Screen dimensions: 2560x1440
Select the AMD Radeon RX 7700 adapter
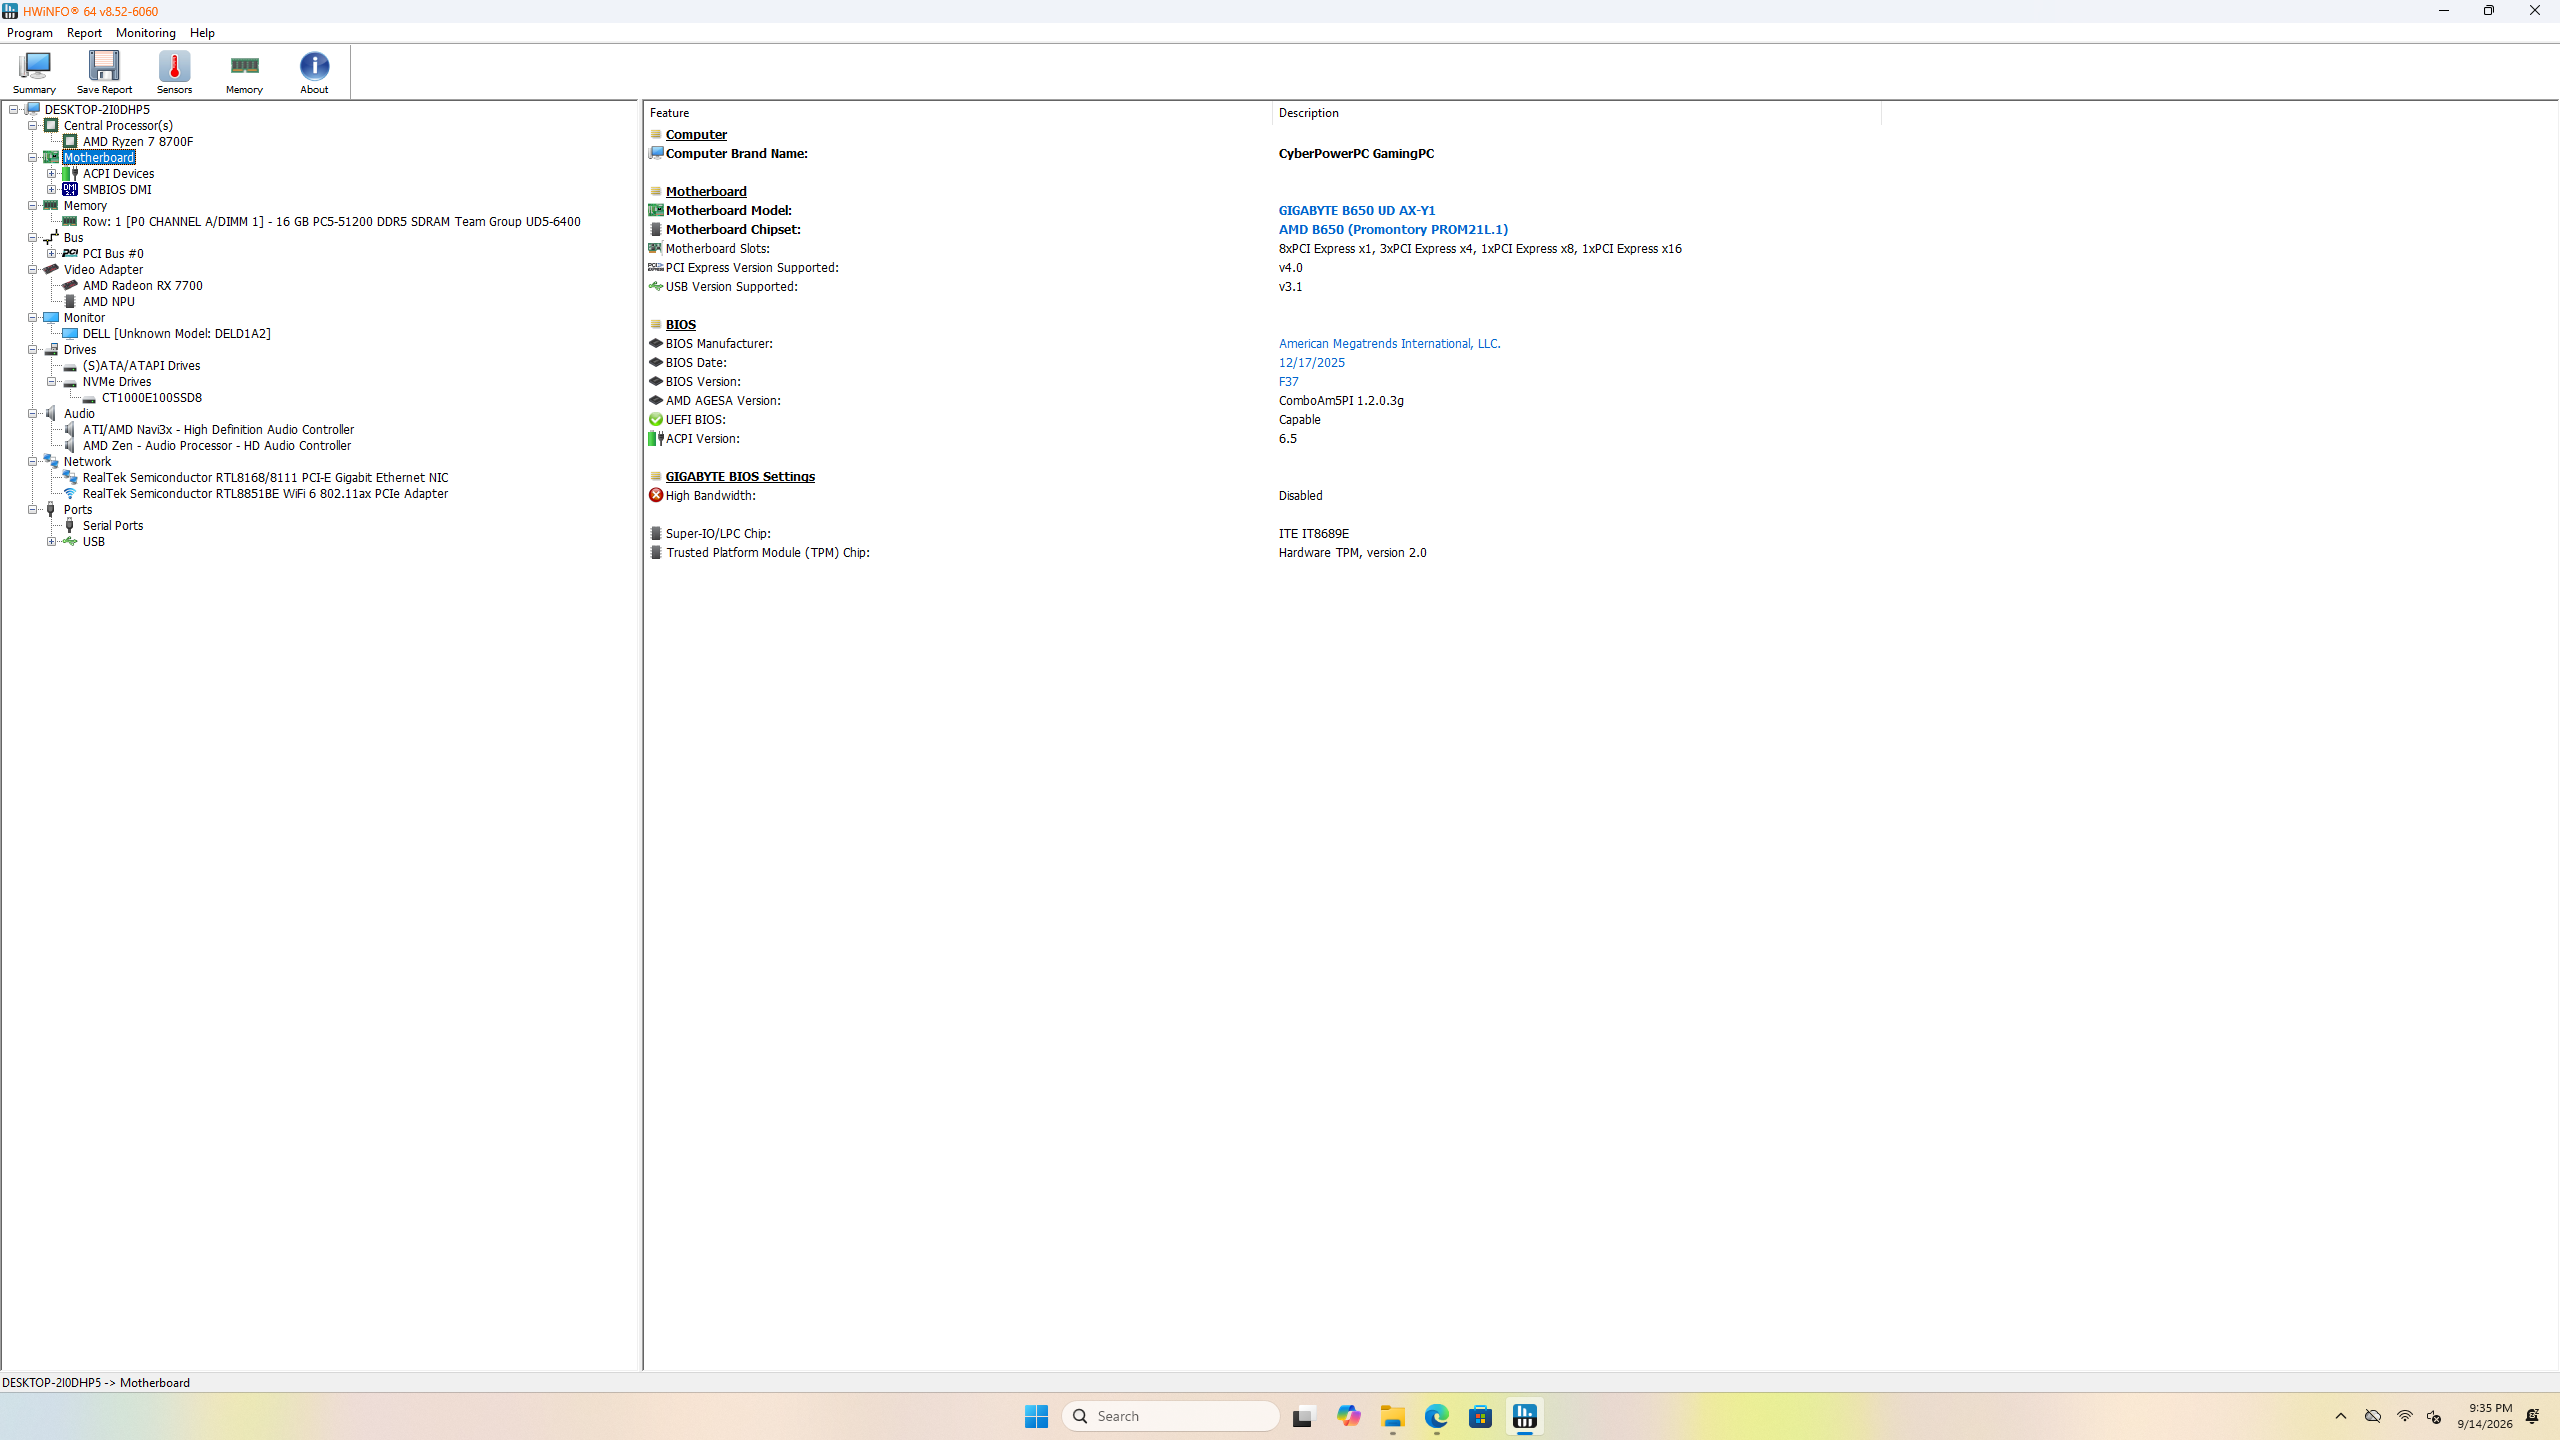(143, 286)
